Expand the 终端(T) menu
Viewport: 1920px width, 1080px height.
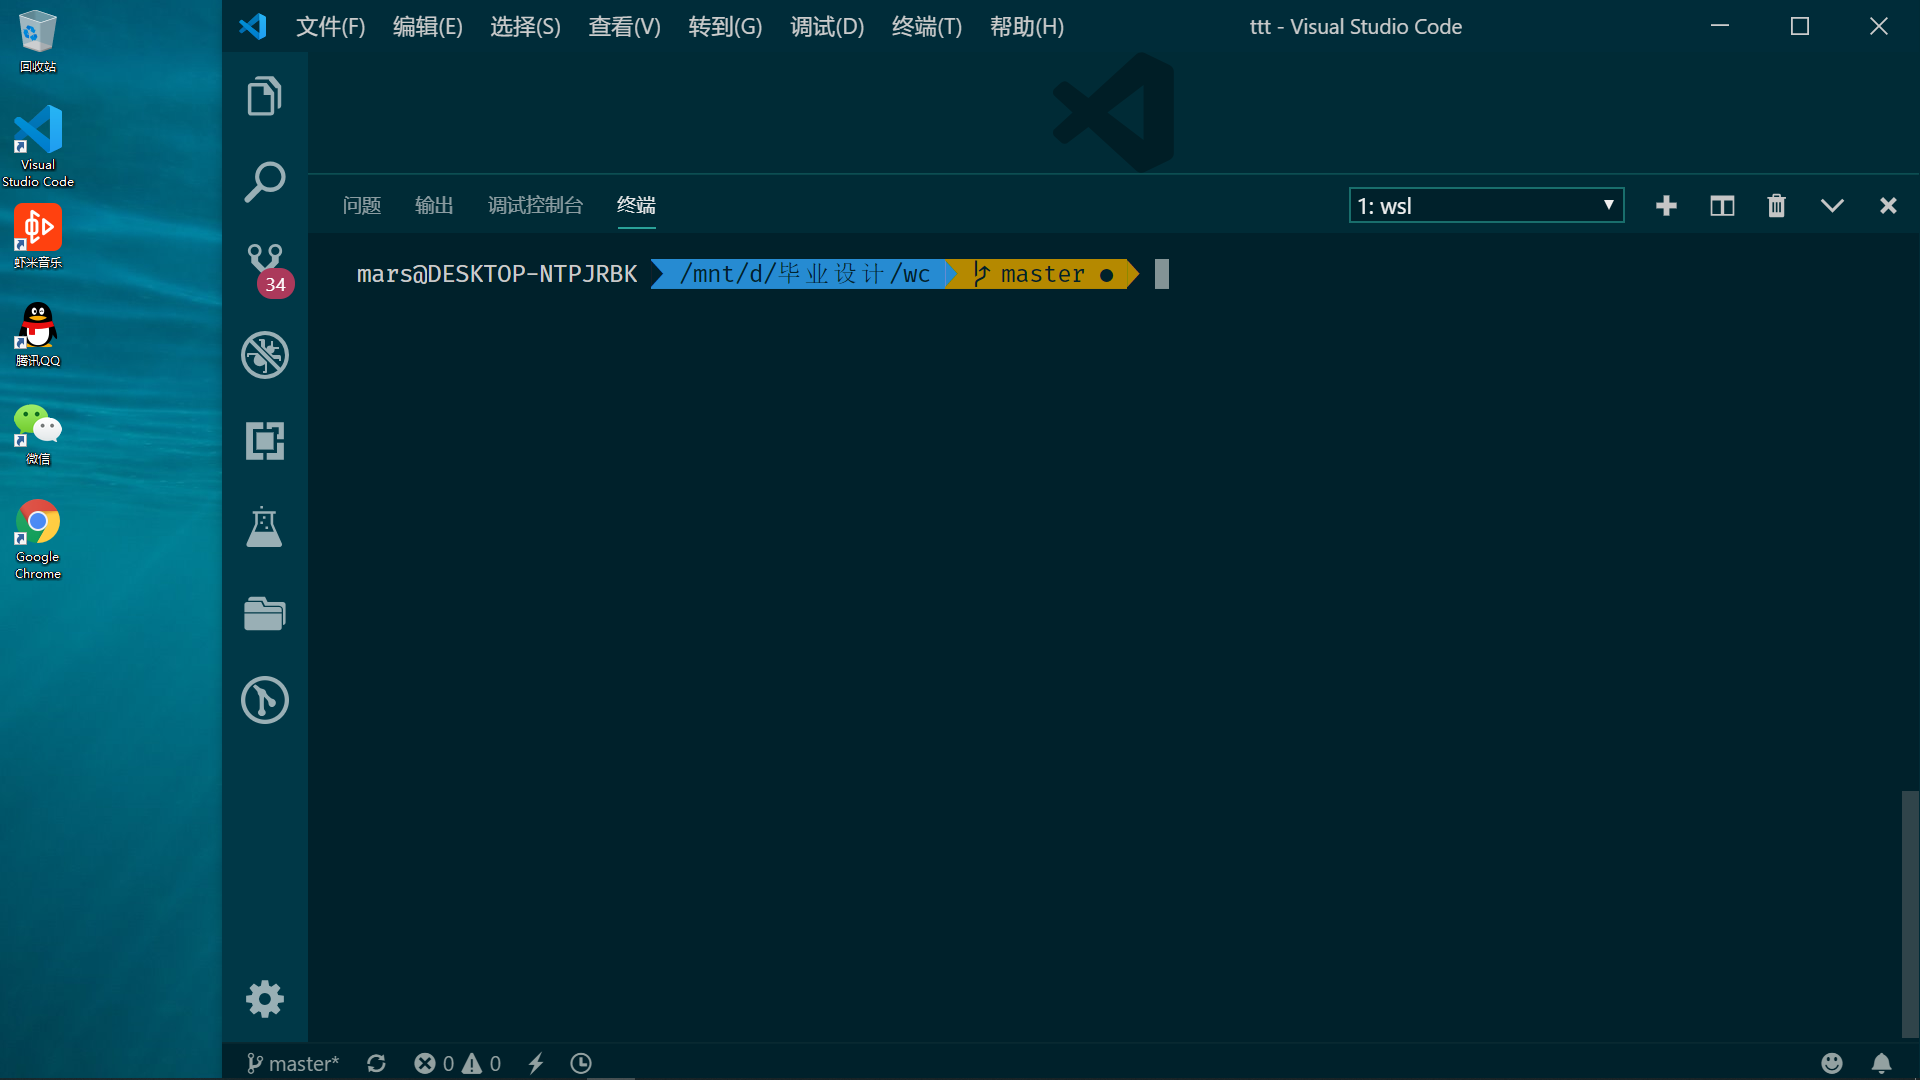click(925, 27)
